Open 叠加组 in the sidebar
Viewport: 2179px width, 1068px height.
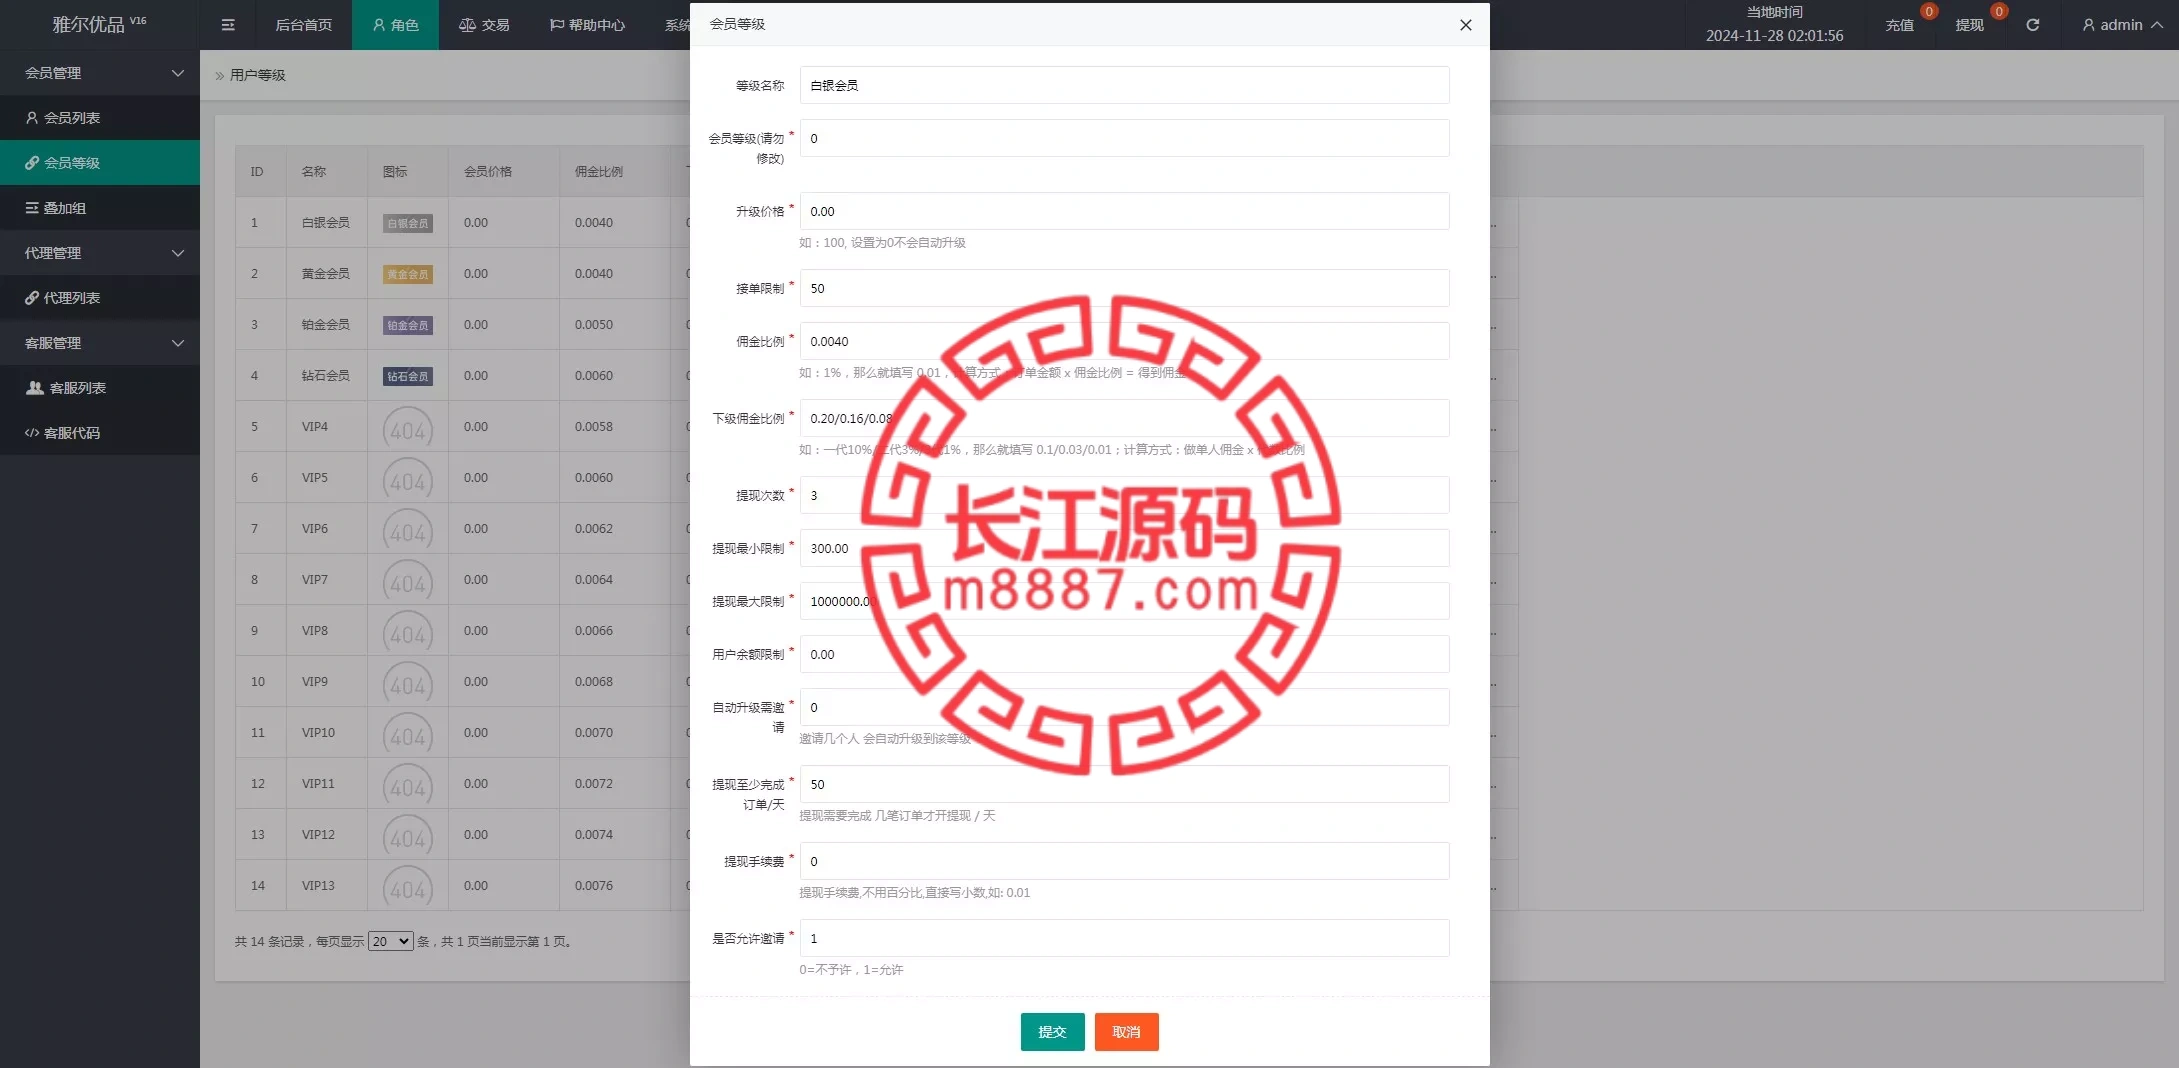click(100, 208)
